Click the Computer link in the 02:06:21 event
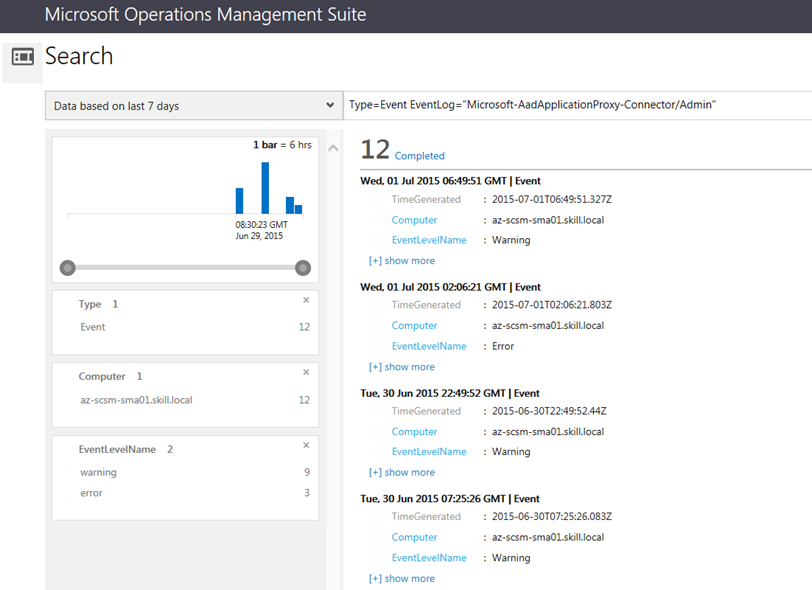 pyautogui.click(x=414, y=326)
